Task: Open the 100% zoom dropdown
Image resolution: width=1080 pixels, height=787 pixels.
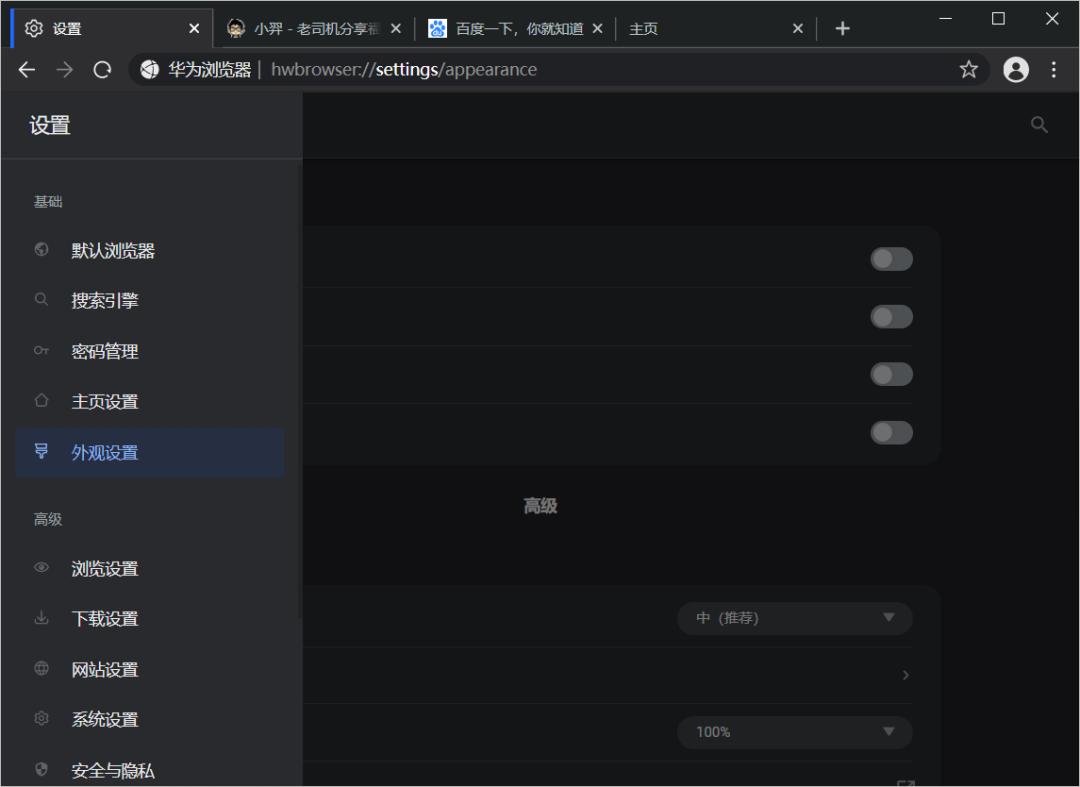Action: [794, 732]
